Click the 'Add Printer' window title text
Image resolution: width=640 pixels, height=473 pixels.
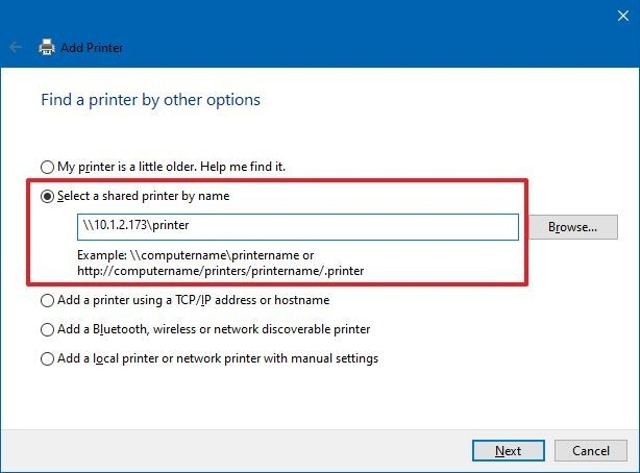point(92,47)
